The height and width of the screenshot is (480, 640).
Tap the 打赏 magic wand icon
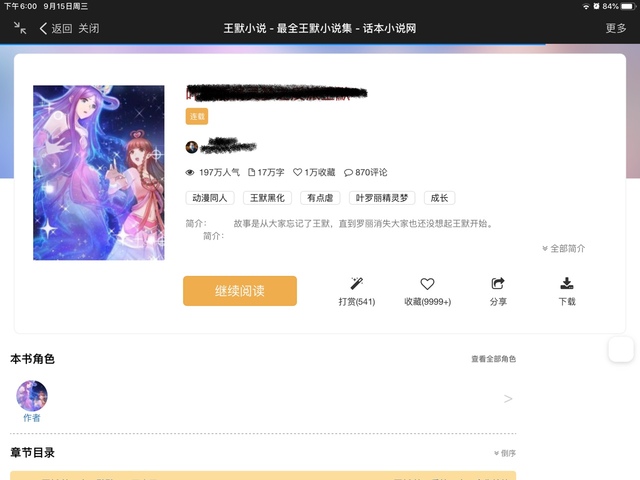[x=357, y=284]
